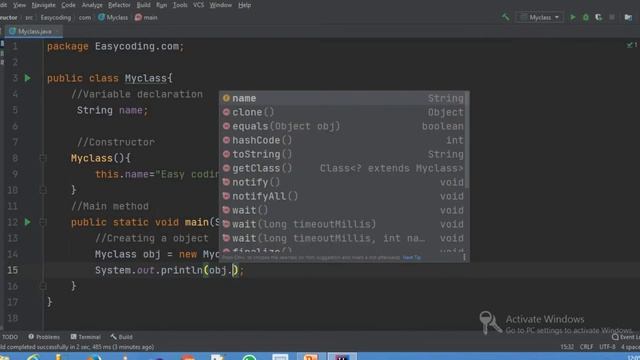Change CRLF line separator in status bar
This screenshot has height=360, width=640.
pos(586,347)
